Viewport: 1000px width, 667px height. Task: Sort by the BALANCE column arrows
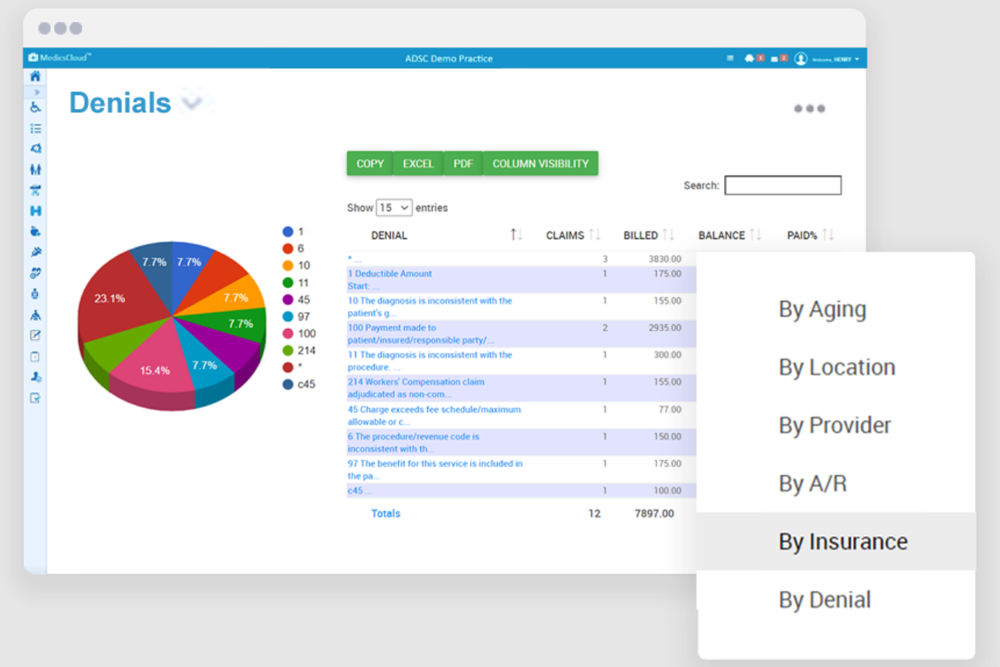pyautogui.click(x=755, y=235)
